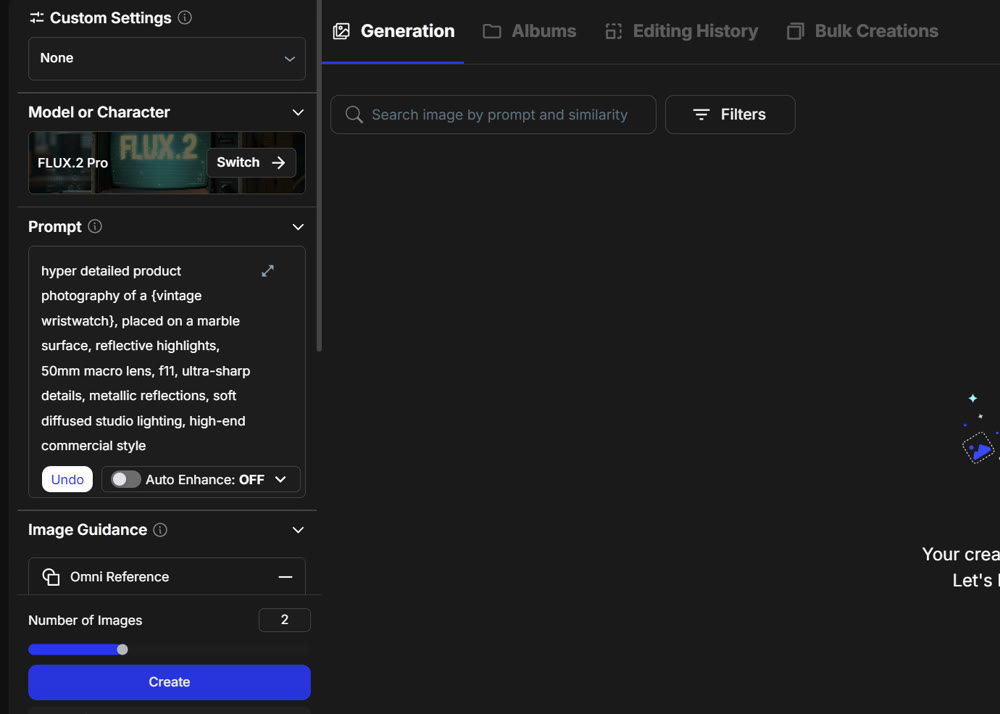The height and width of the screenshot is (714, 1000).
Task: Open the Auto Enhance options dropdown arrow
Action: pyautogui.click(x=281, y=480)
